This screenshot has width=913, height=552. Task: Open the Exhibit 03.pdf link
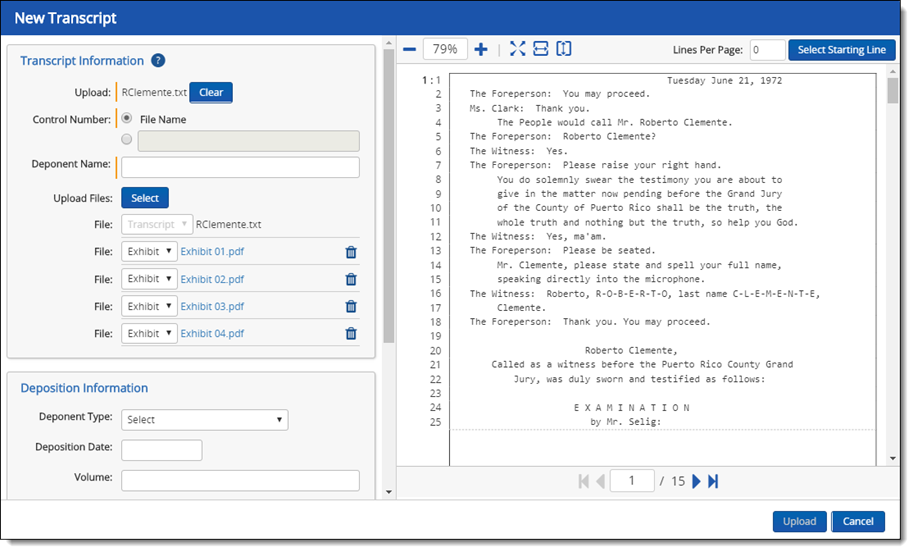pos(212,307)
